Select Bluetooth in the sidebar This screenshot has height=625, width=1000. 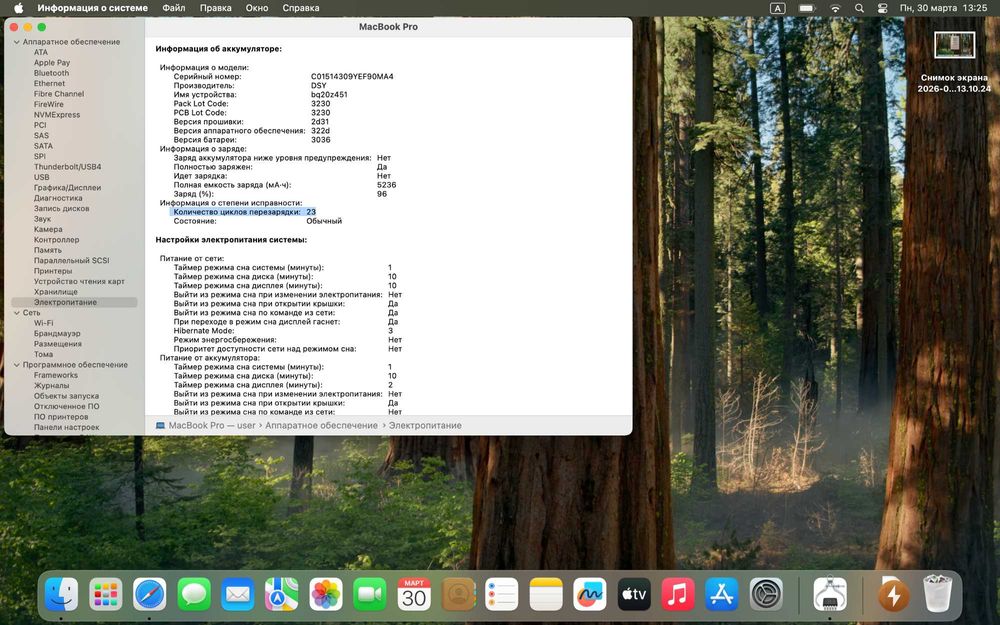(x=51, y=73)
